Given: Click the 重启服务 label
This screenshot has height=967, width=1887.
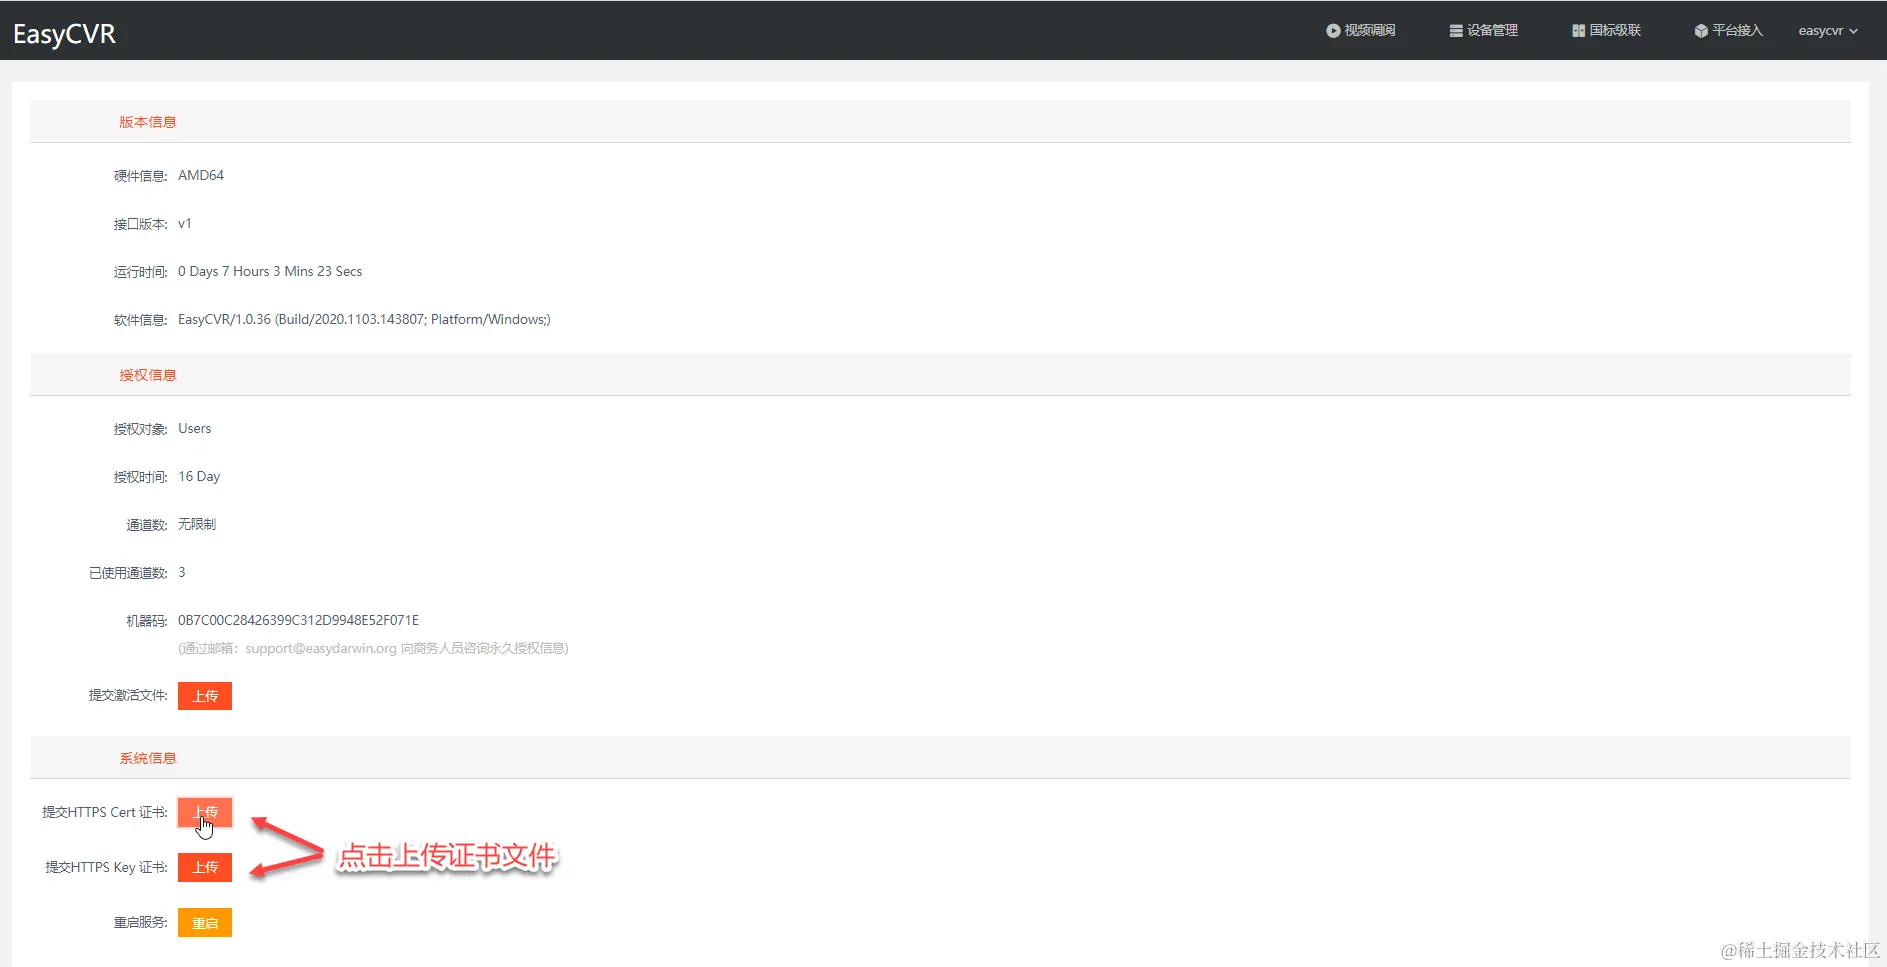Looking at the screenshot, I should coord(140,922).
